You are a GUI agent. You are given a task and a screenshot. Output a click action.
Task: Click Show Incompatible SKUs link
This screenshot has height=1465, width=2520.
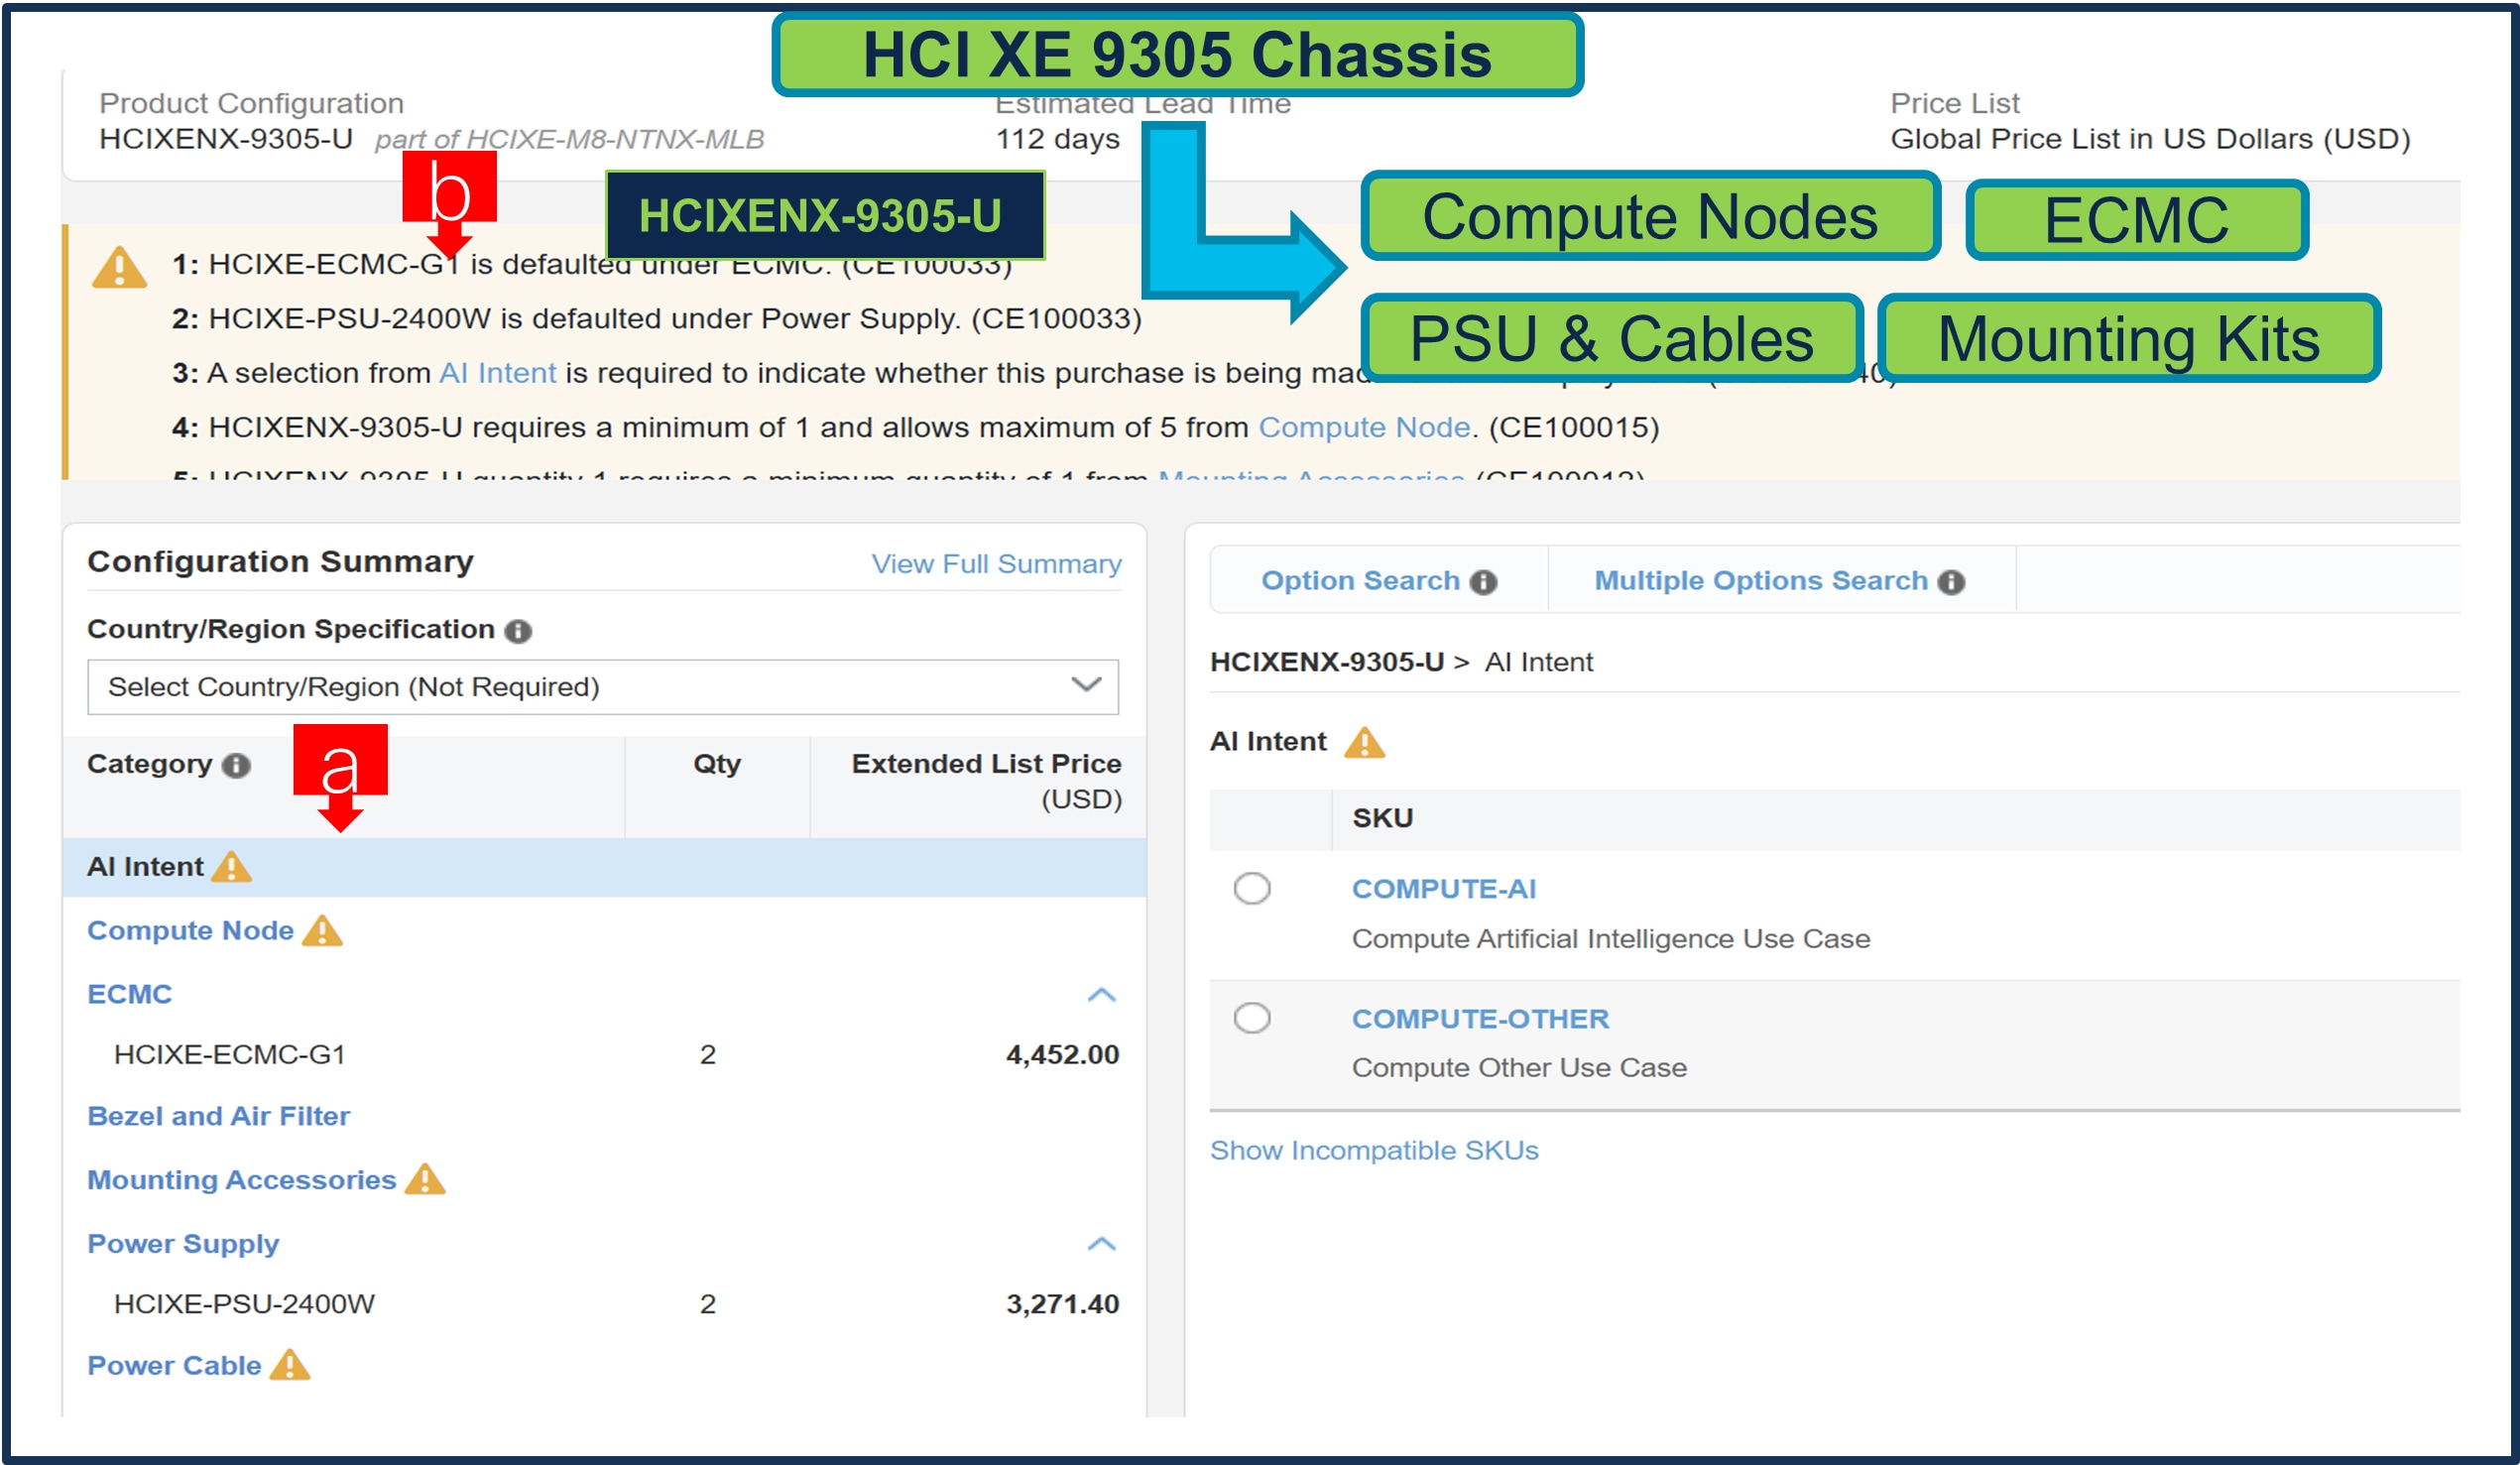pos(1374,1151)
